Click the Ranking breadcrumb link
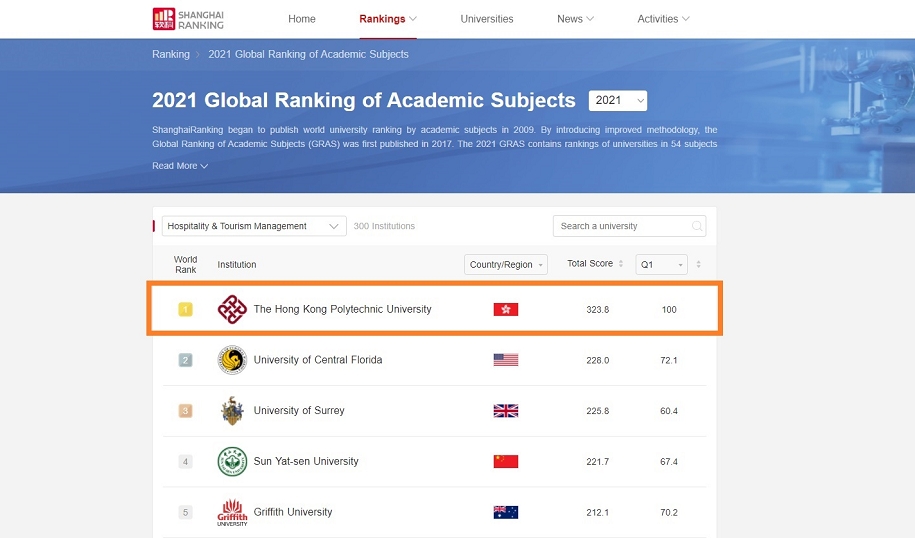 click(x=171, y=54)
